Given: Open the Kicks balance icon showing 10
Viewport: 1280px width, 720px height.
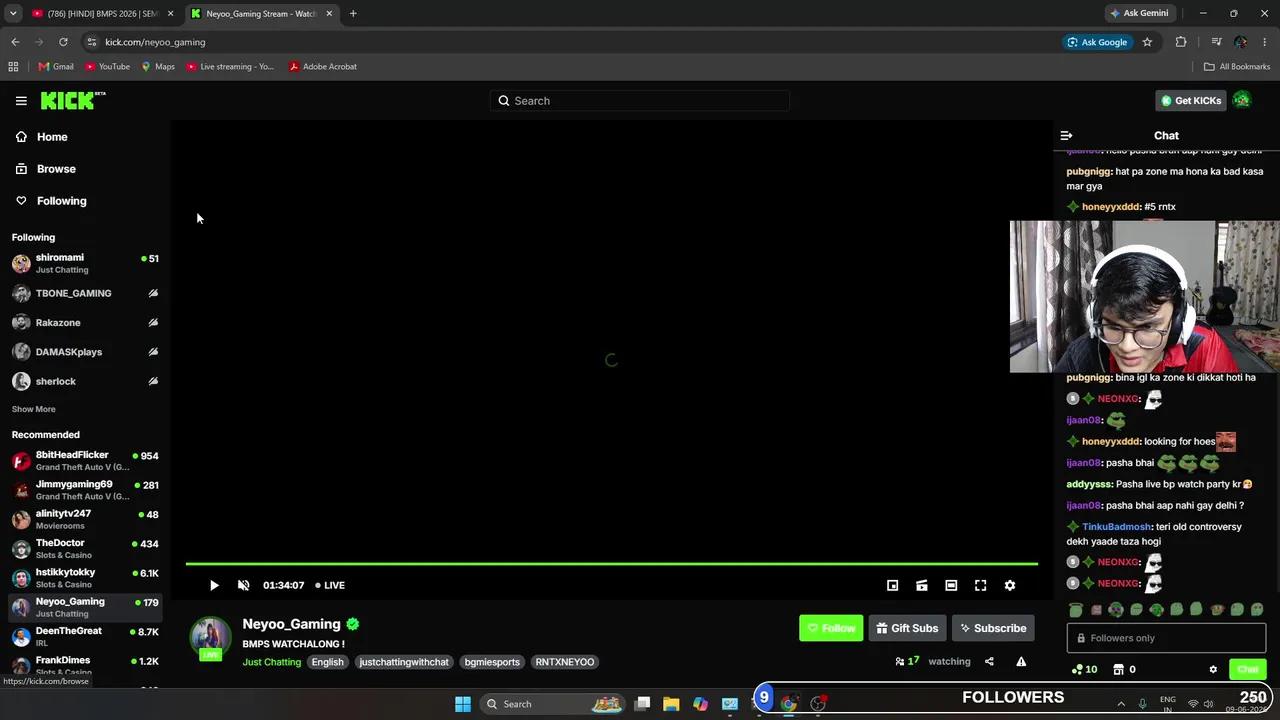Looking at the screenshot, I should click(x=1084, y=670).
